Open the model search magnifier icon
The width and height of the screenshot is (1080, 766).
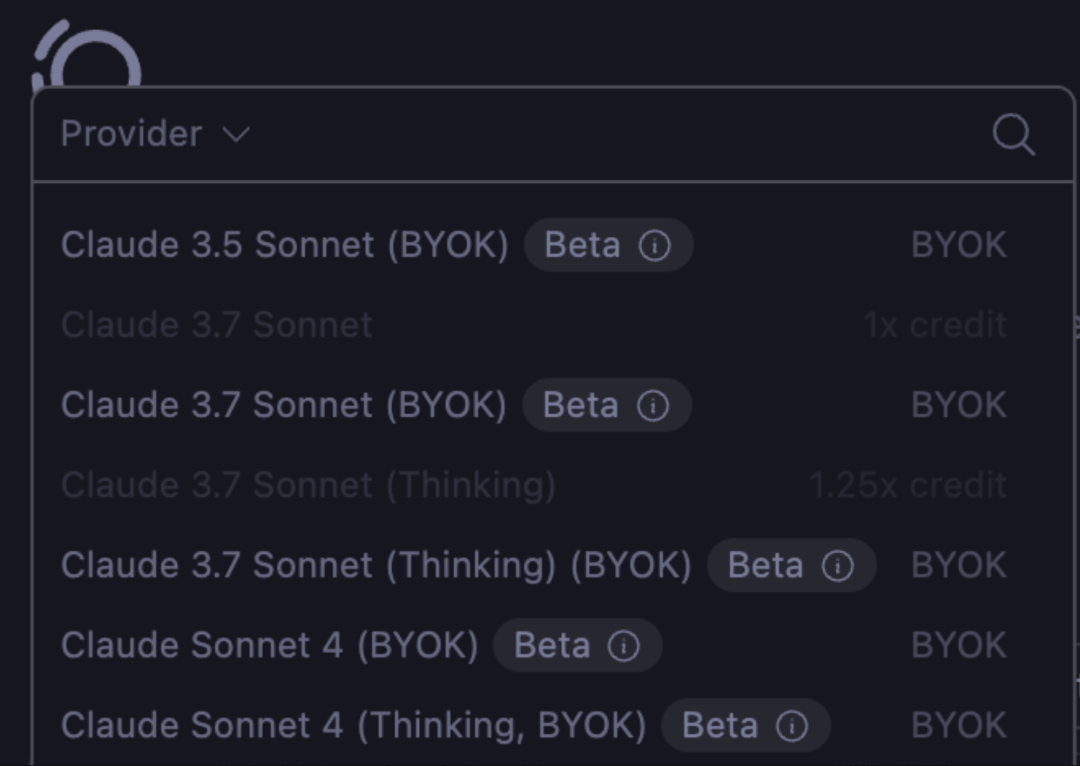click(1013, 134)
